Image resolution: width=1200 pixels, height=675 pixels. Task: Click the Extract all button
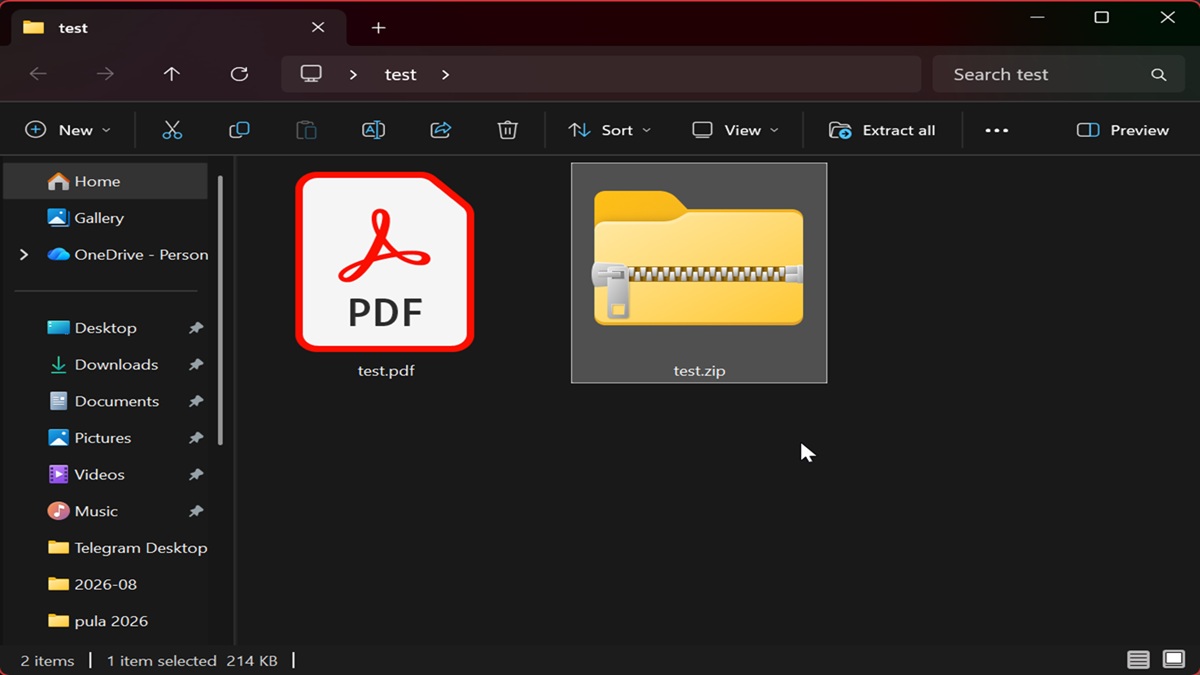click(882, 130)
